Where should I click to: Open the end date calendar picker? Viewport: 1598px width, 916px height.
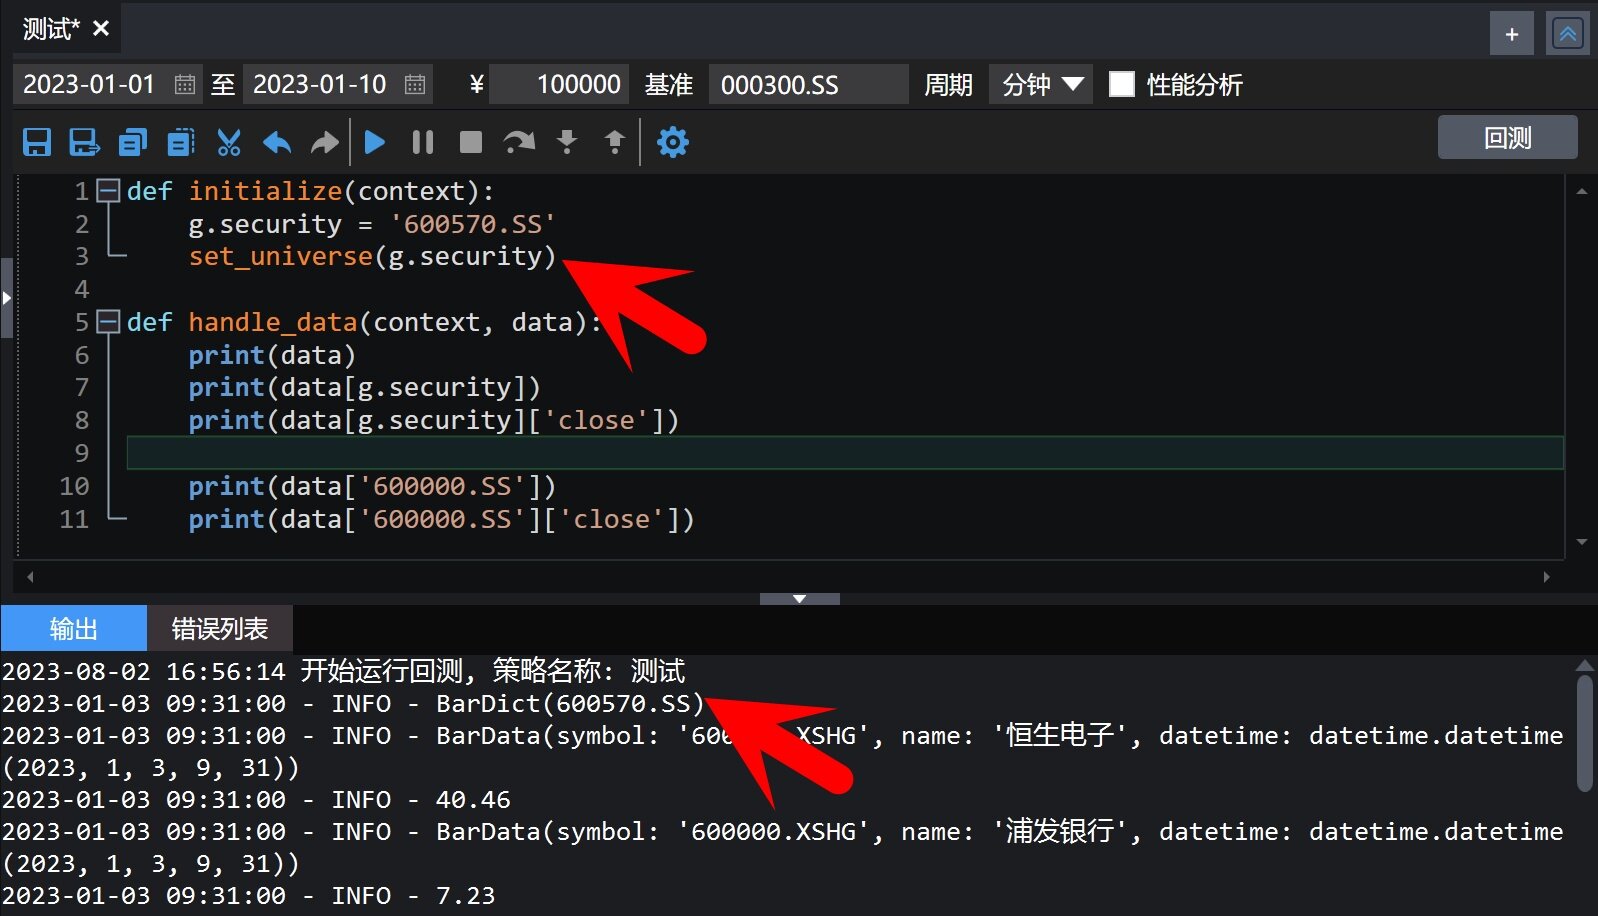pyautogui.click(x=415, y=85)
